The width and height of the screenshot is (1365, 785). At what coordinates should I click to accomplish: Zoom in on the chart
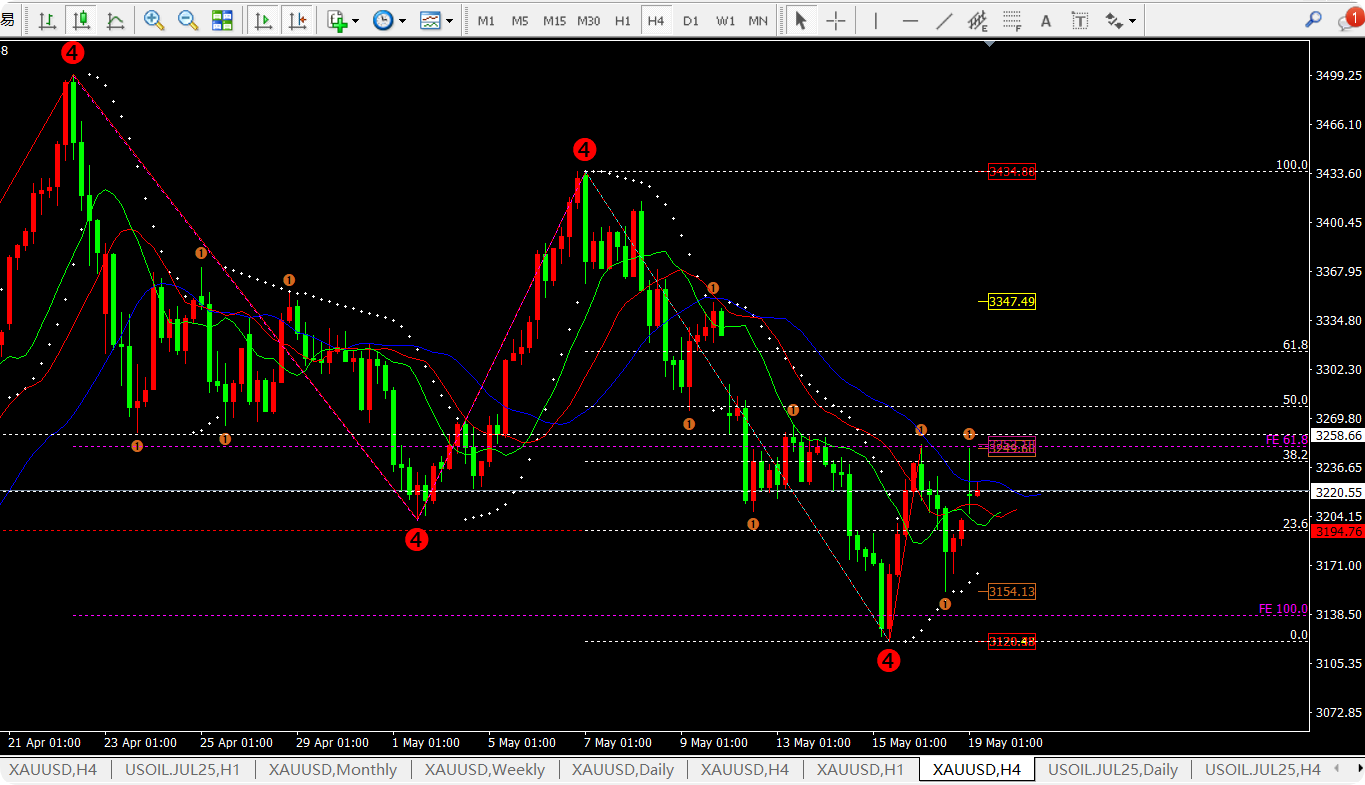tap(154, 20)
